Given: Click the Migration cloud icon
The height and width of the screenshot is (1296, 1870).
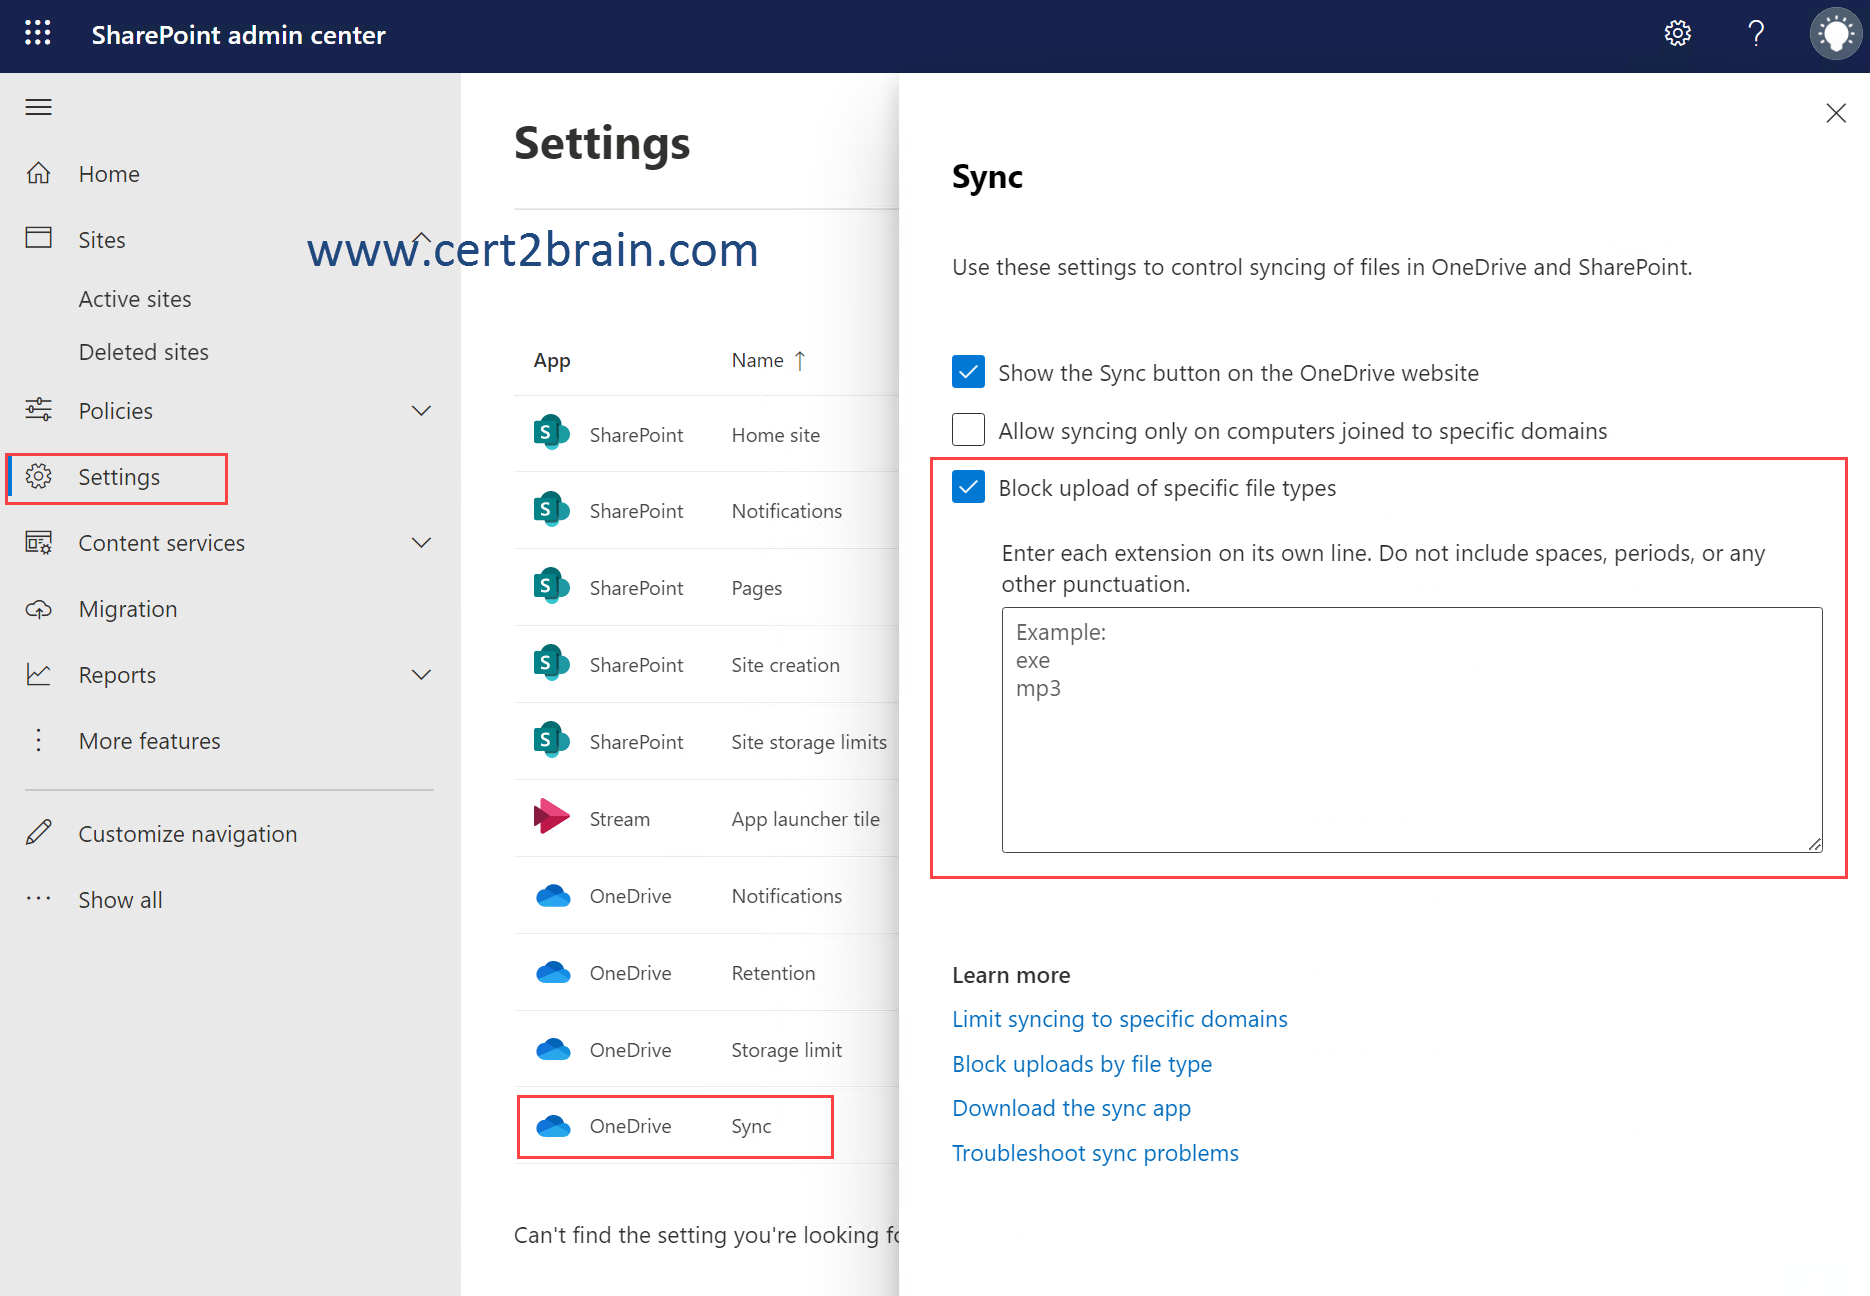Looking at the screenshot, I should click(38, 608).
